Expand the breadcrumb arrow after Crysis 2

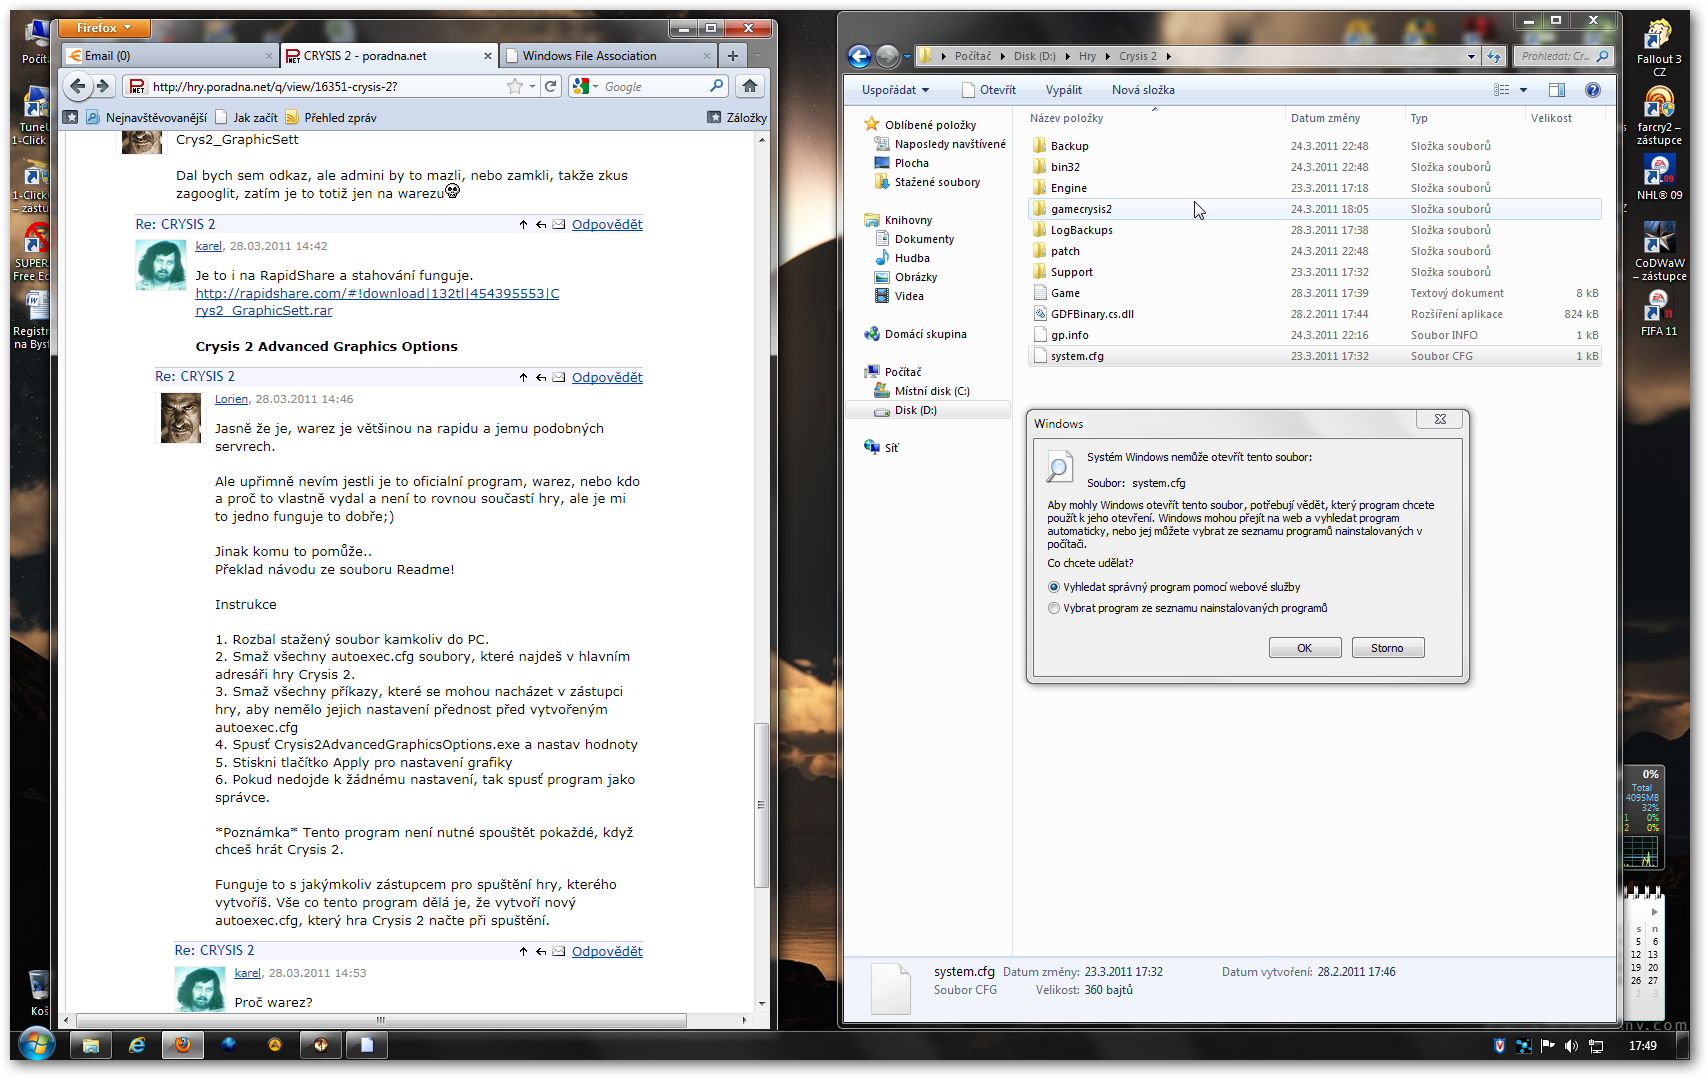click(x=1168, y=56)
